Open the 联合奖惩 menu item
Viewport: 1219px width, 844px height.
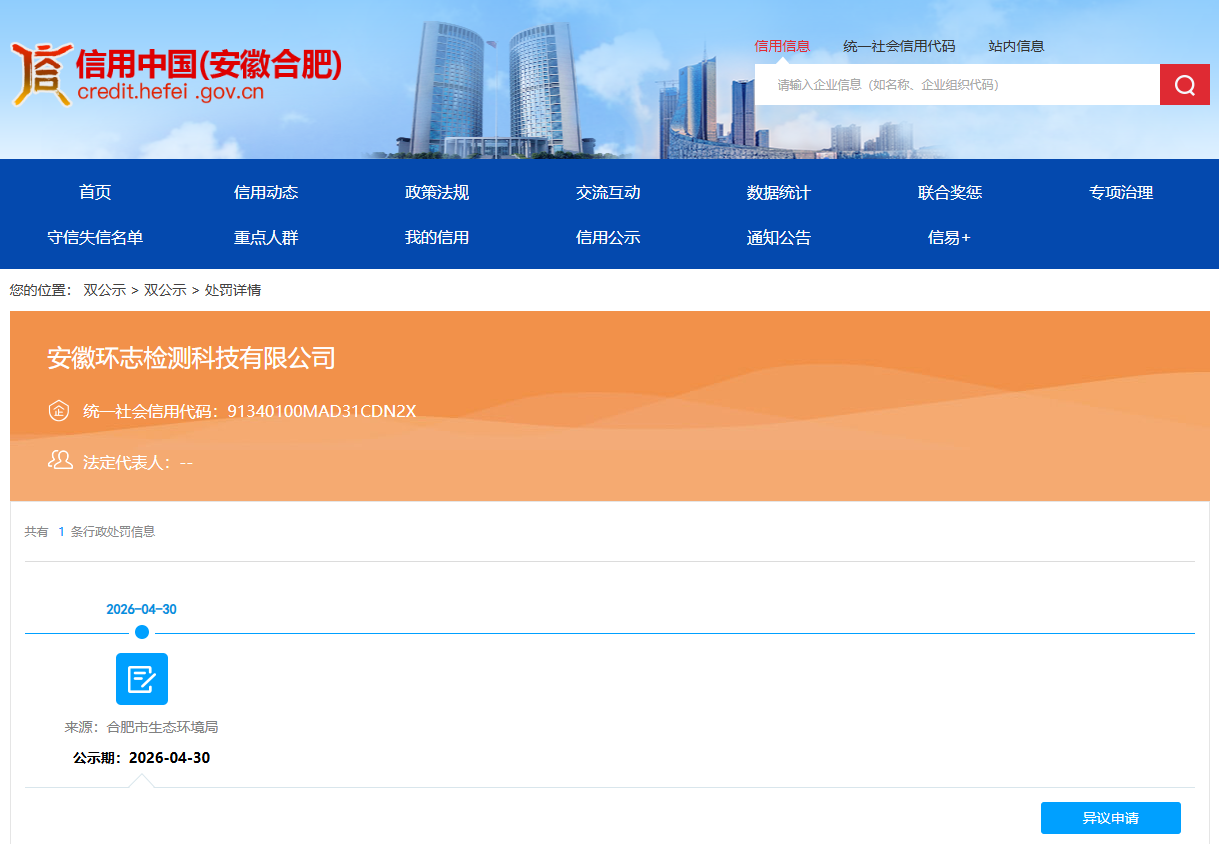950,193
